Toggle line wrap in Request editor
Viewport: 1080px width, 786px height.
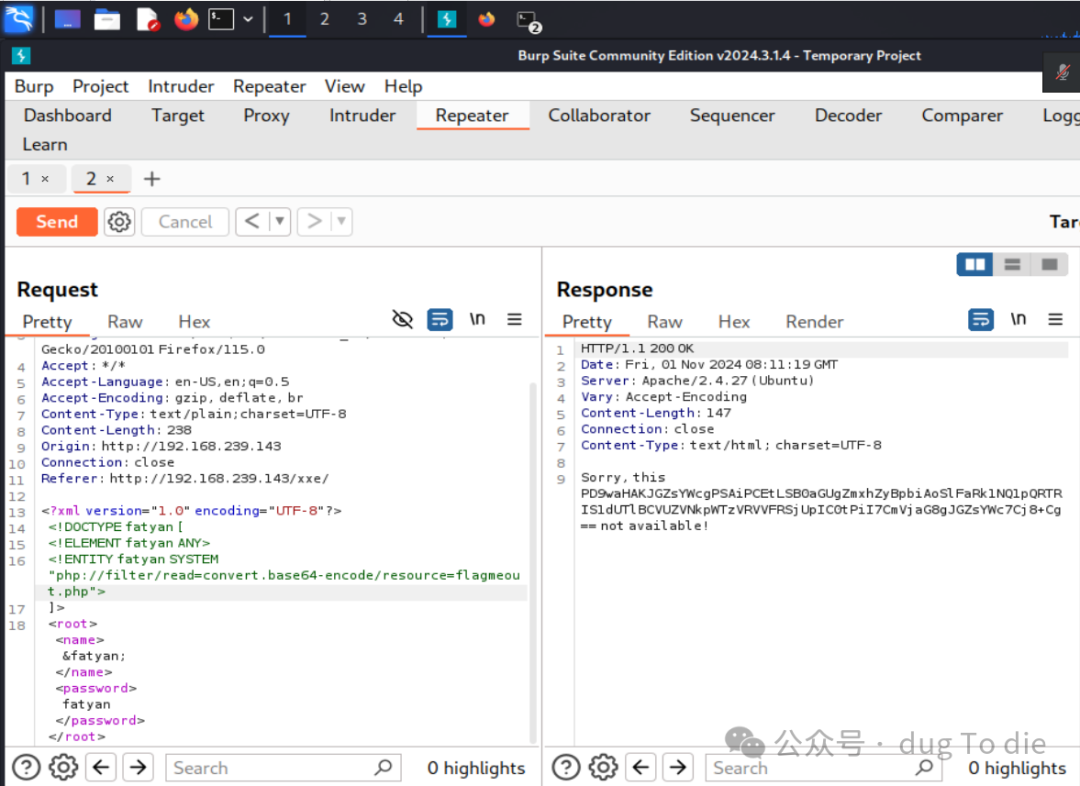(439, 319)
